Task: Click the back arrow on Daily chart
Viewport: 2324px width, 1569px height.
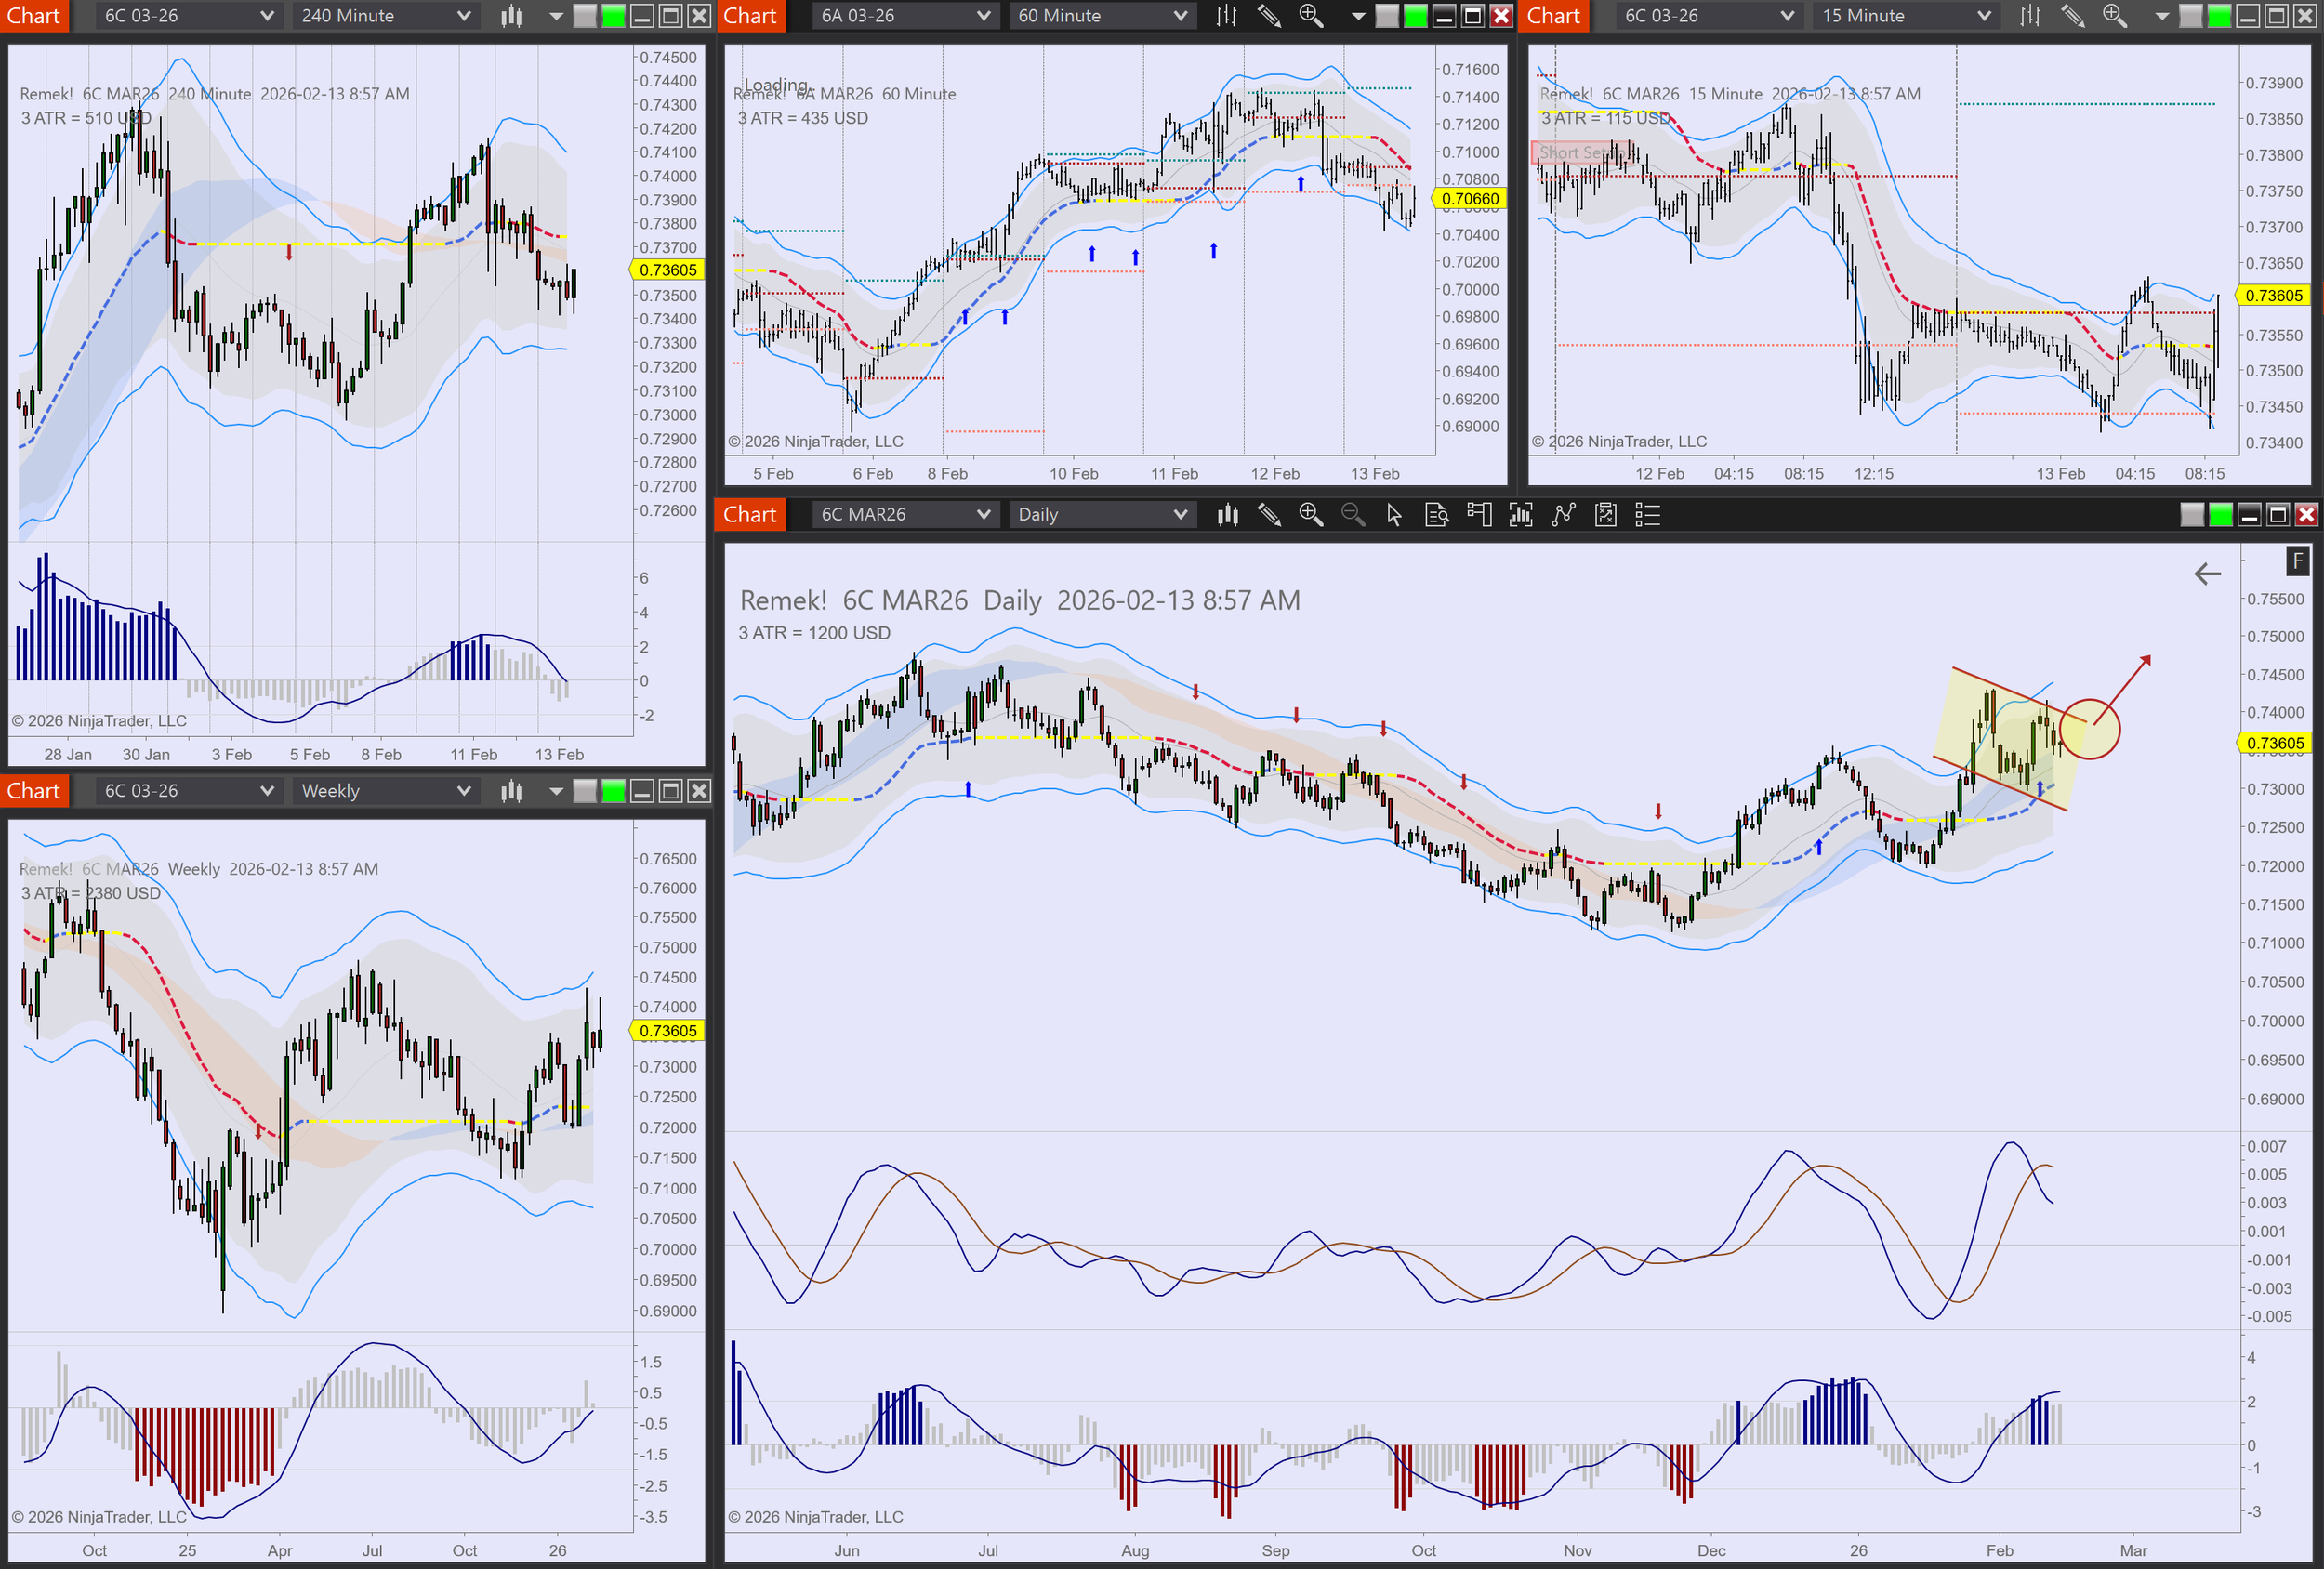Action: [2207, 574]
